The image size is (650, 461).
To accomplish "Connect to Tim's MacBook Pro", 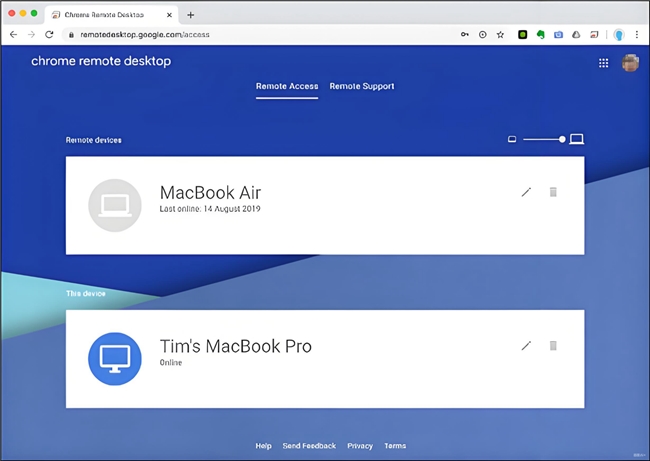I will point(235,348).
